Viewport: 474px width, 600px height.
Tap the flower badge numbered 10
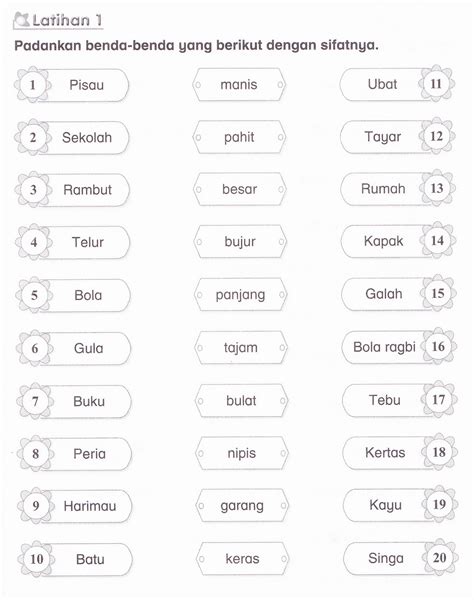coord(36,559)
